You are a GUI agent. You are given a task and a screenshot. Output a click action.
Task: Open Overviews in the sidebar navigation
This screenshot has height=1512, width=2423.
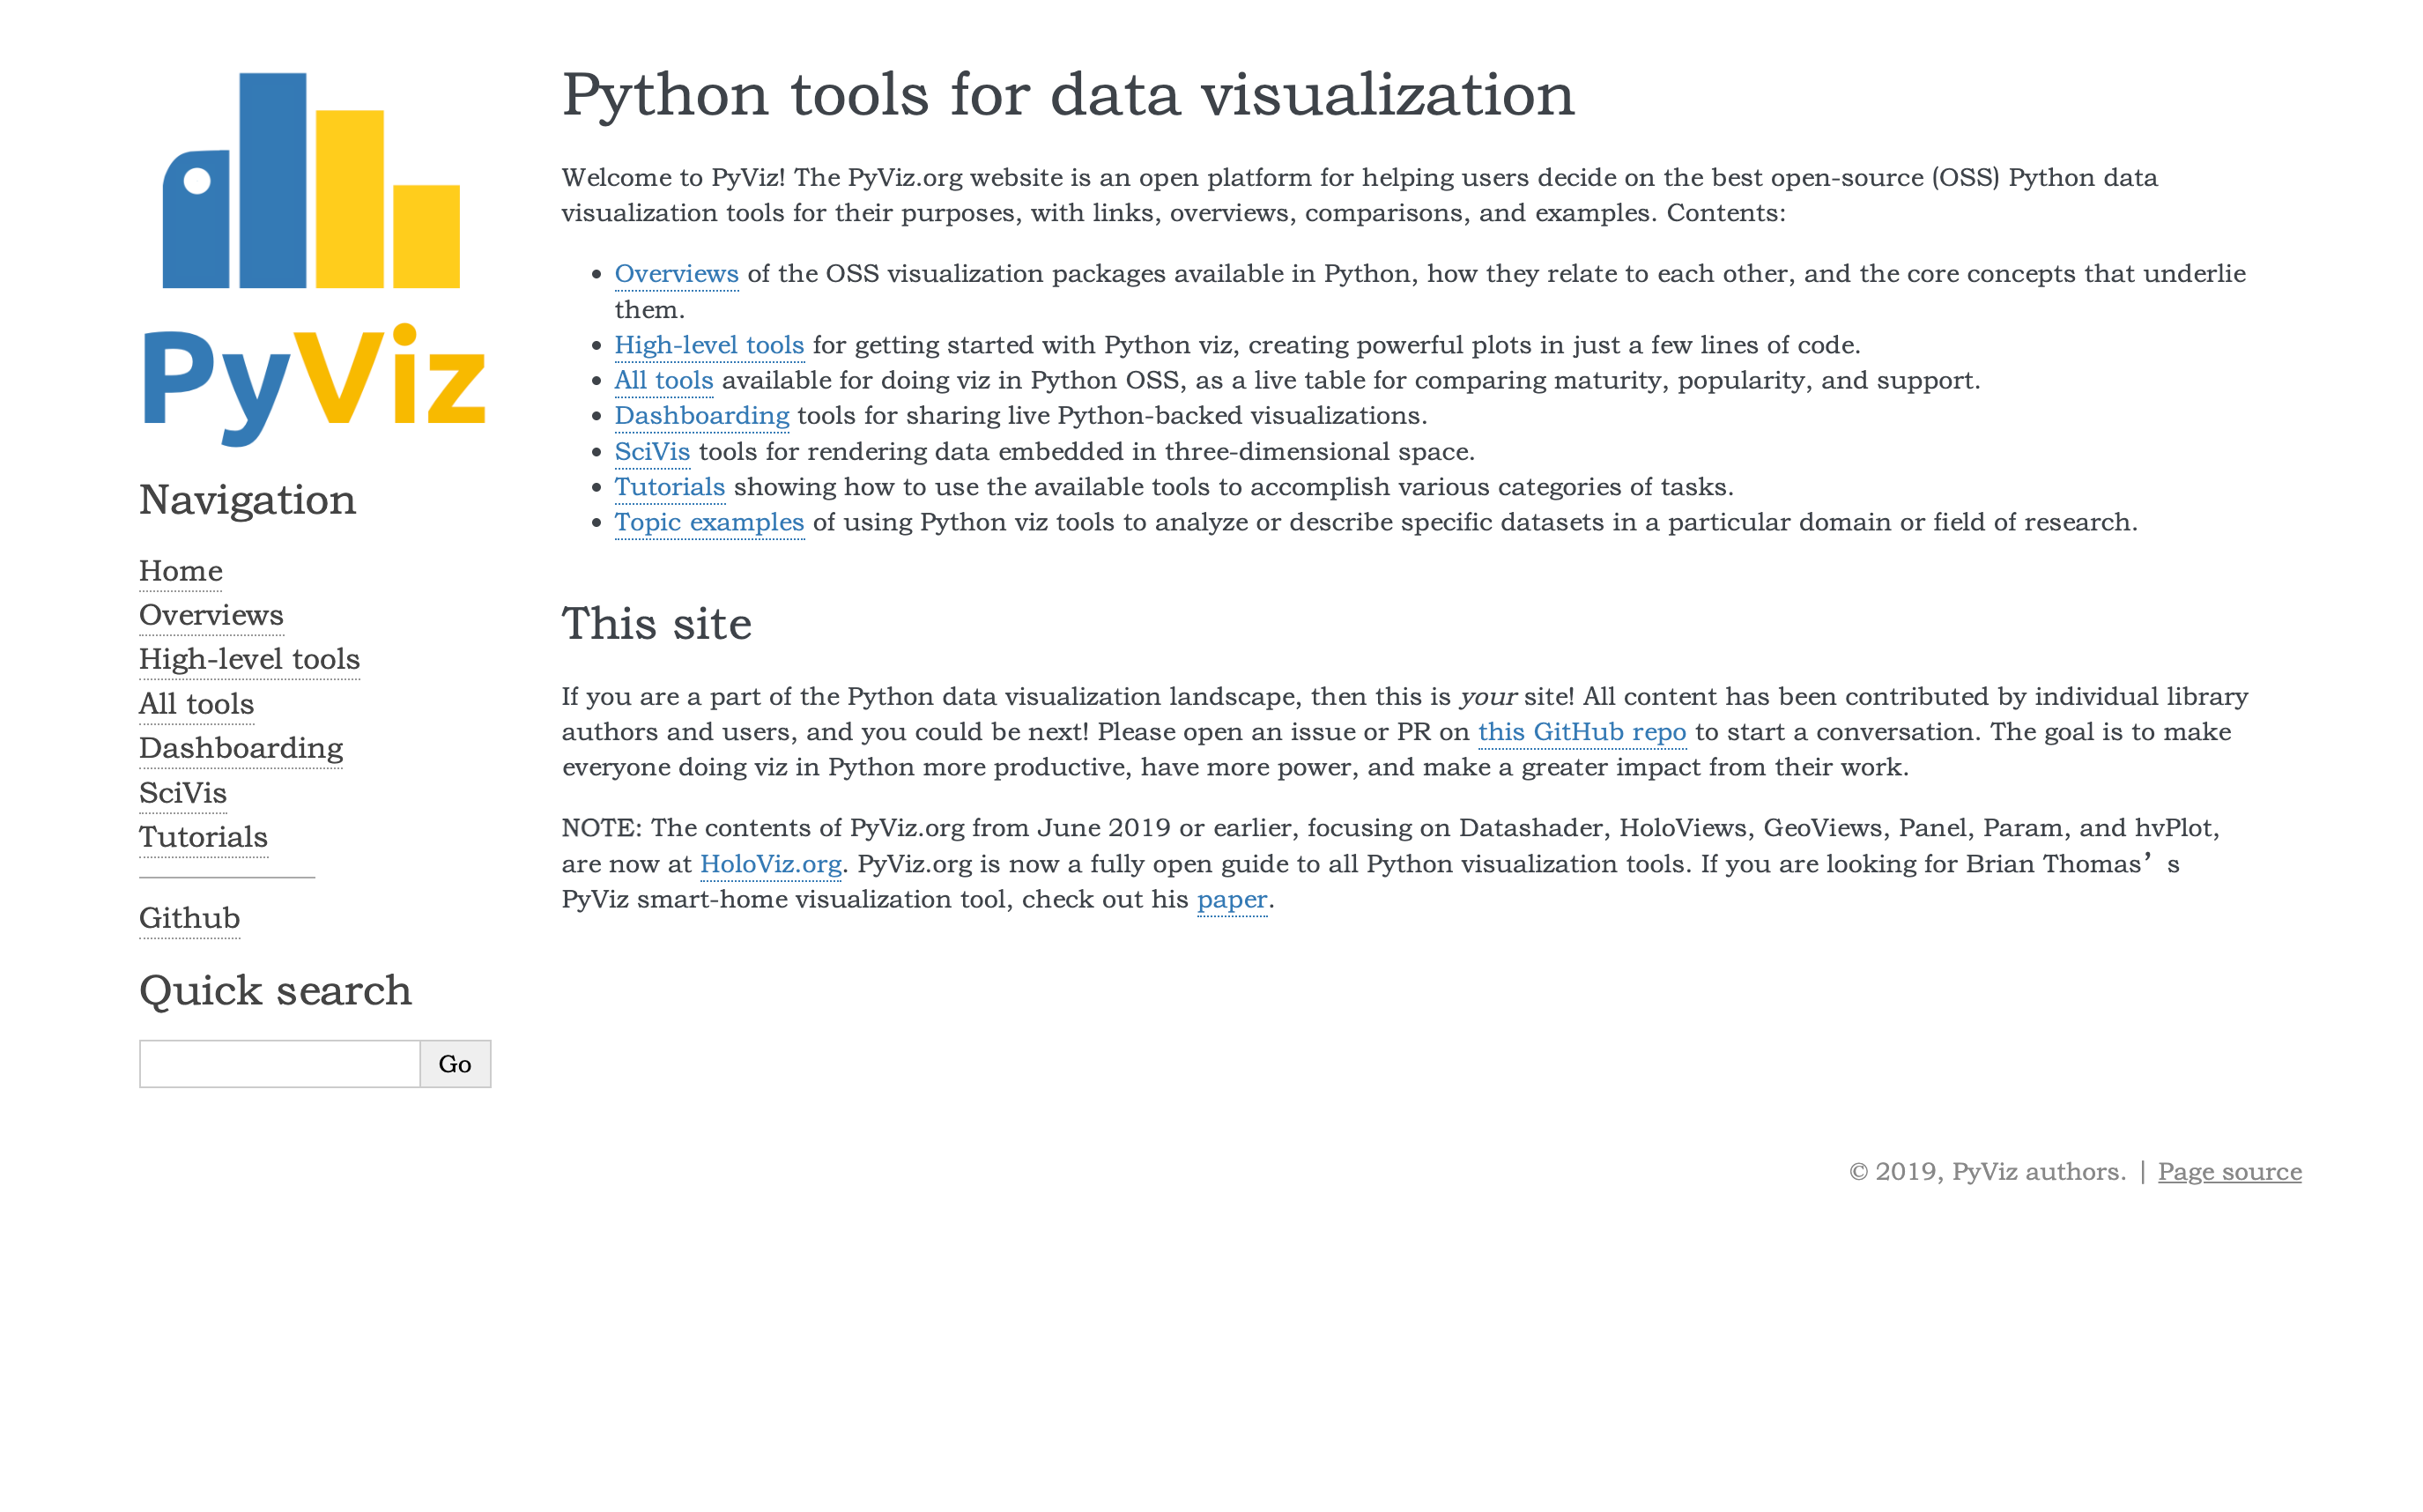click(211, 615)
